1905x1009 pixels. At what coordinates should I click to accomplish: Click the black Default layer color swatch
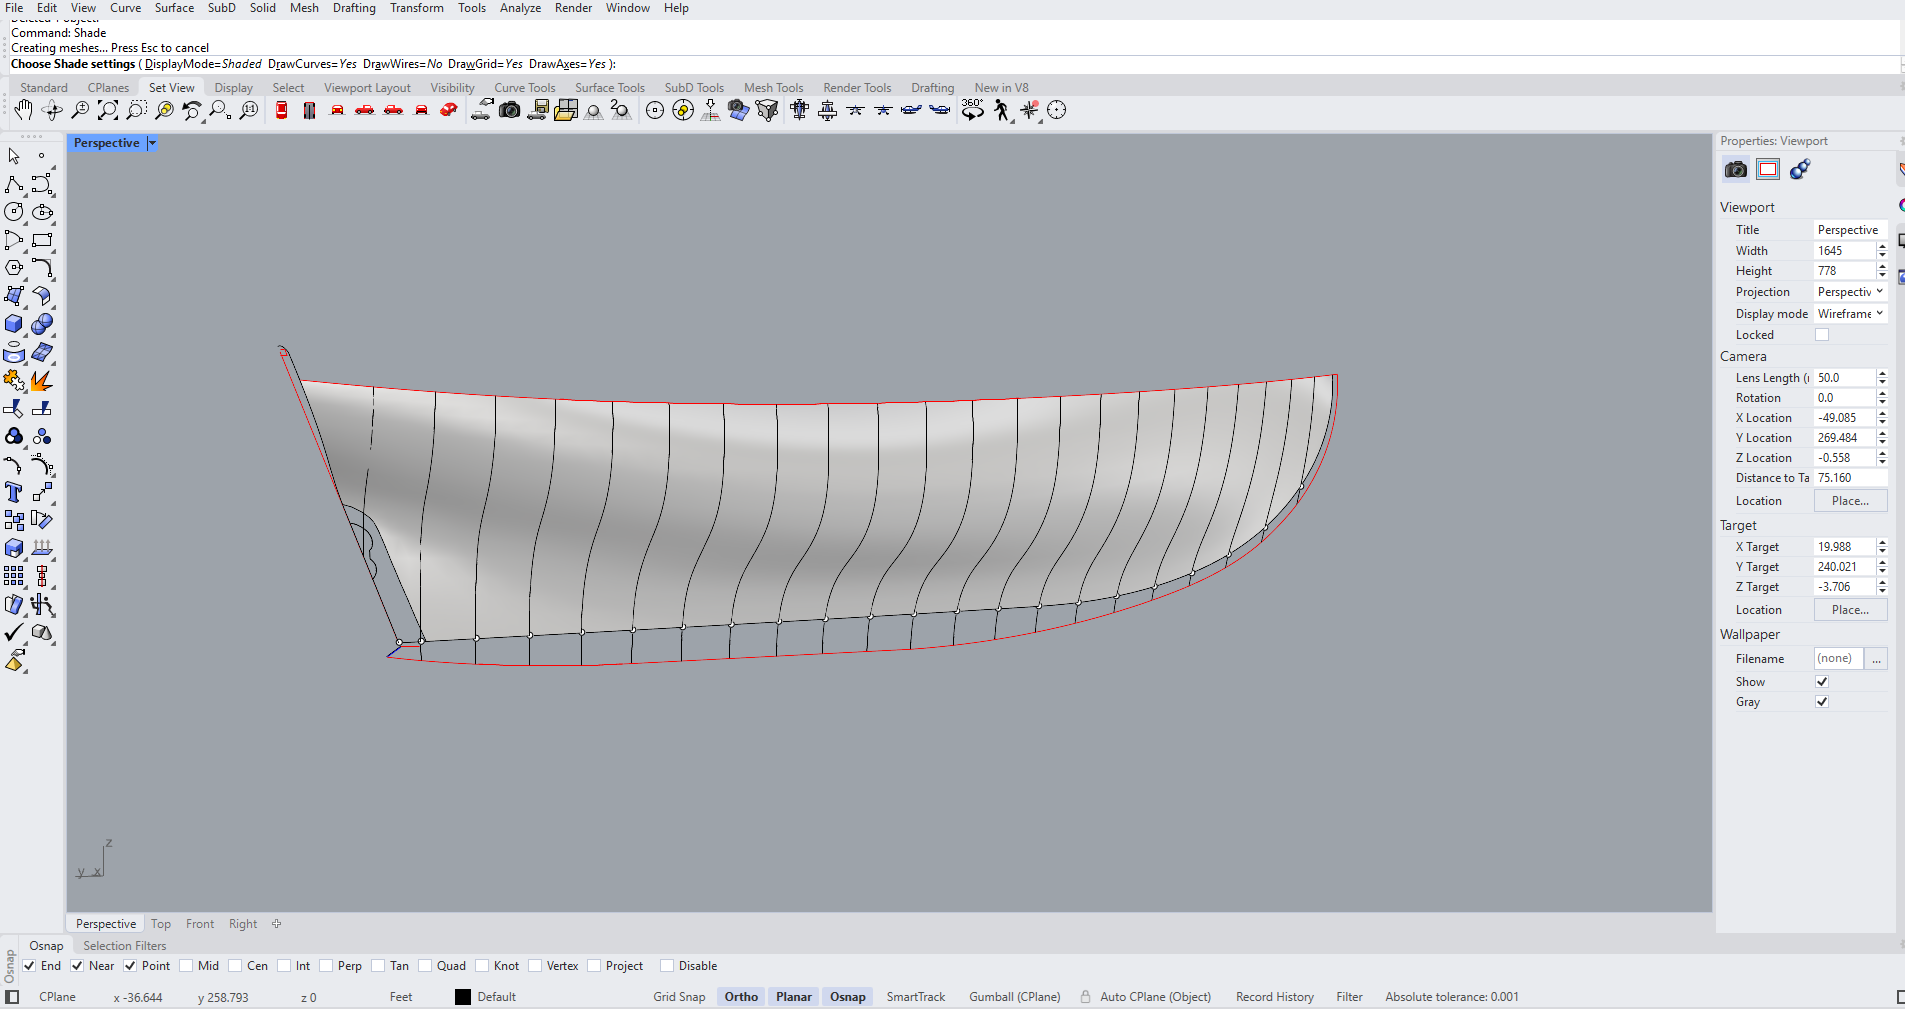pos(463,997)
